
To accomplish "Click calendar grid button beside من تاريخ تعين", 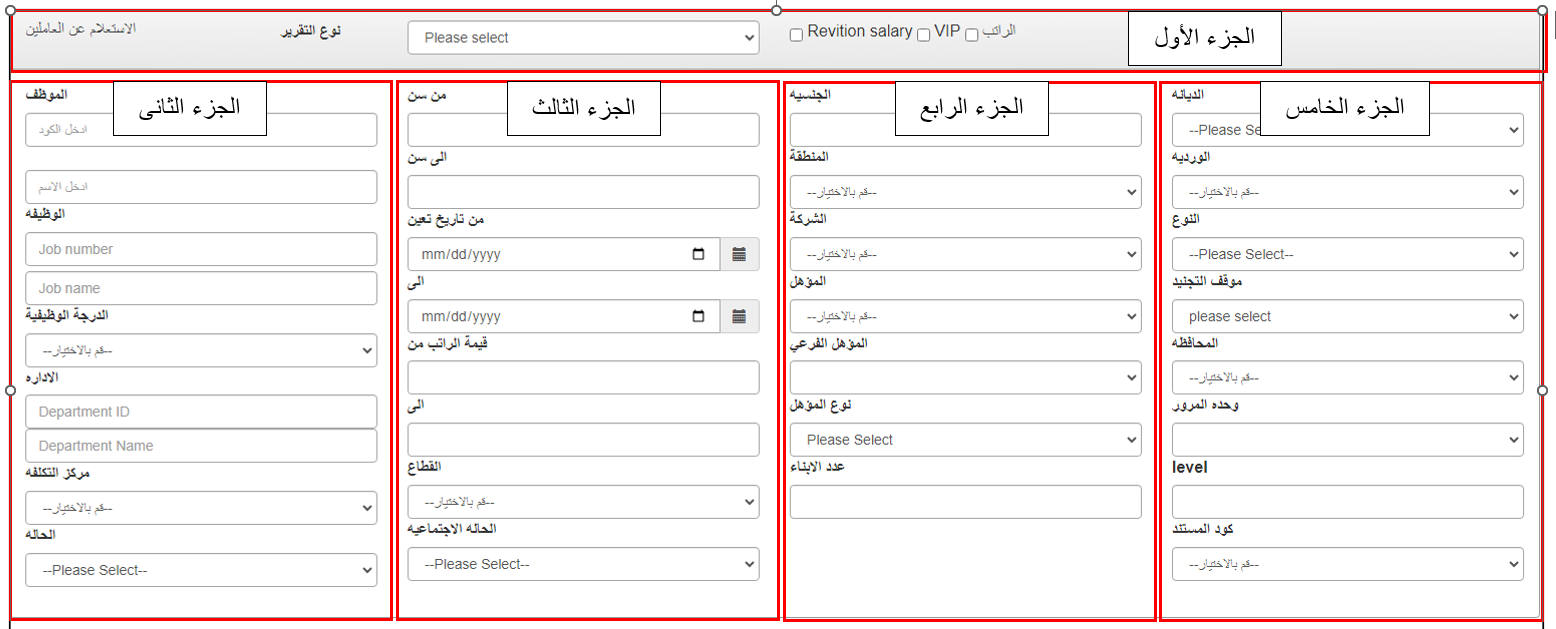I will click(739, 254).
